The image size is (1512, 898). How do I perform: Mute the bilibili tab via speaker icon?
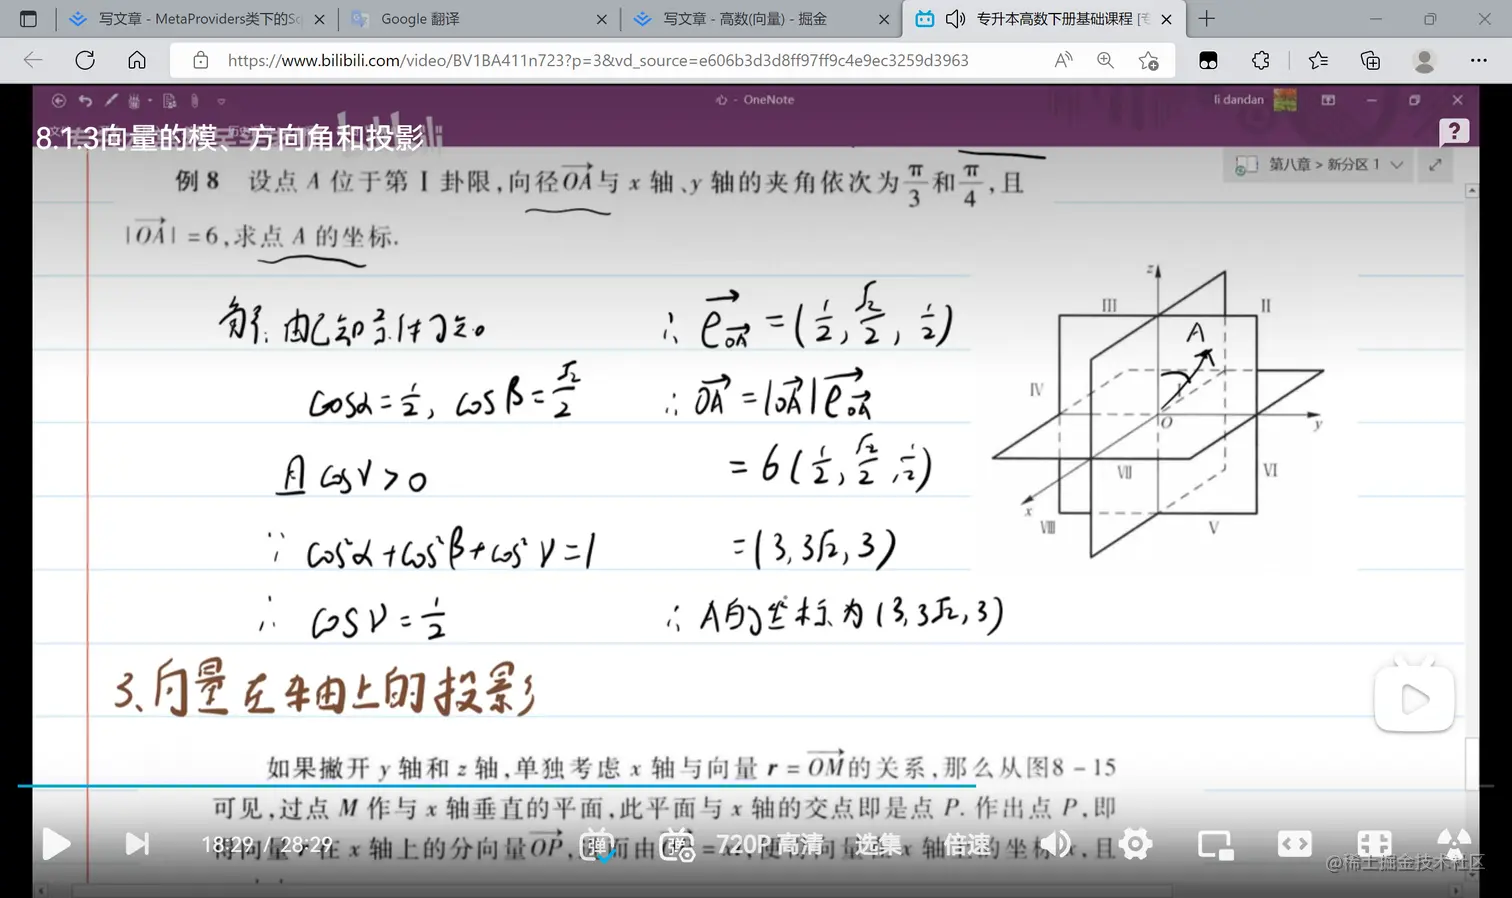955,19
